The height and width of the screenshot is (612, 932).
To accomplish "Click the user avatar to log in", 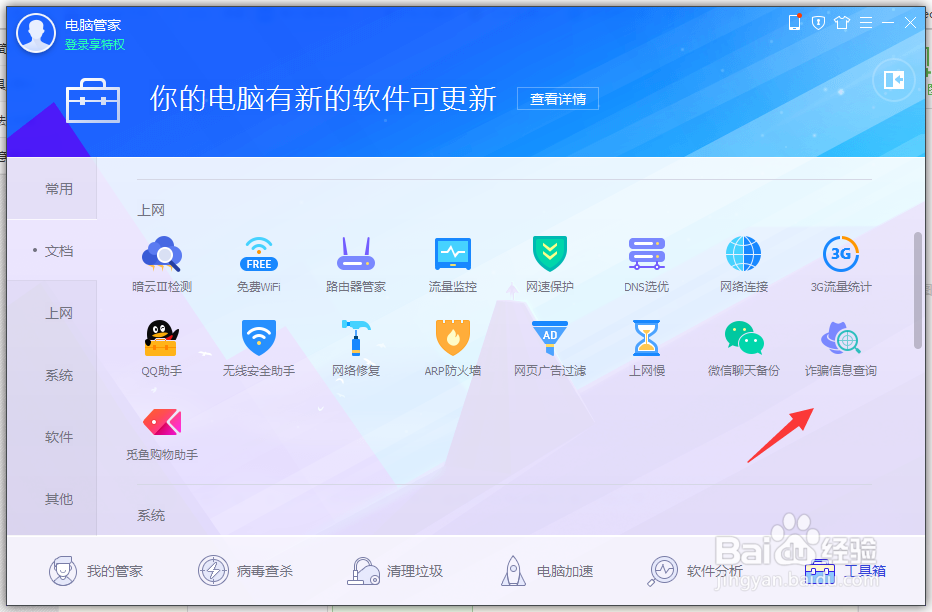I will point(36,33).
